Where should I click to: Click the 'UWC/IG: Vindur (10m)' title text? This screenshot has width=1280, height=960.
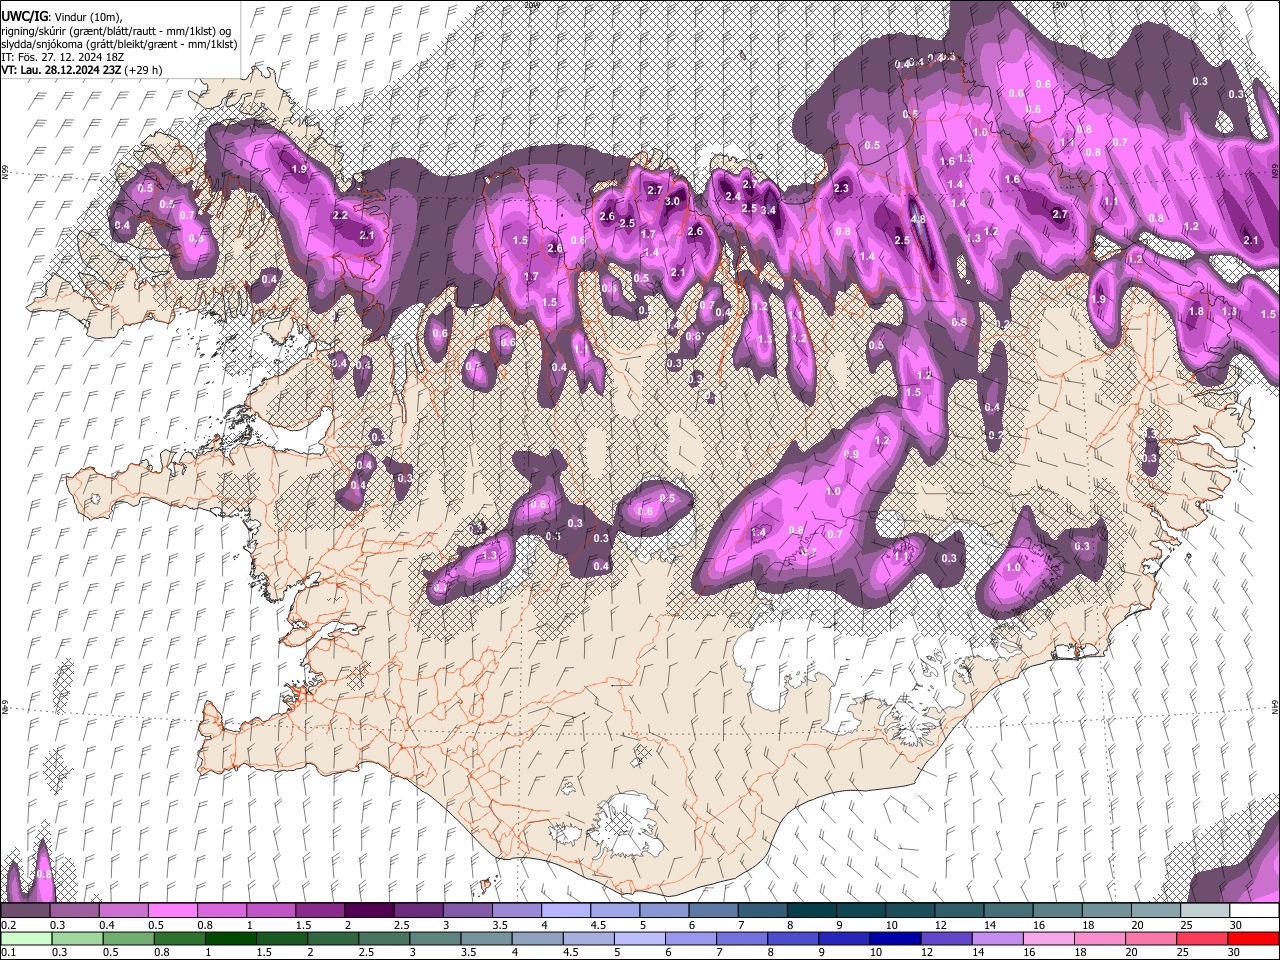62,17
